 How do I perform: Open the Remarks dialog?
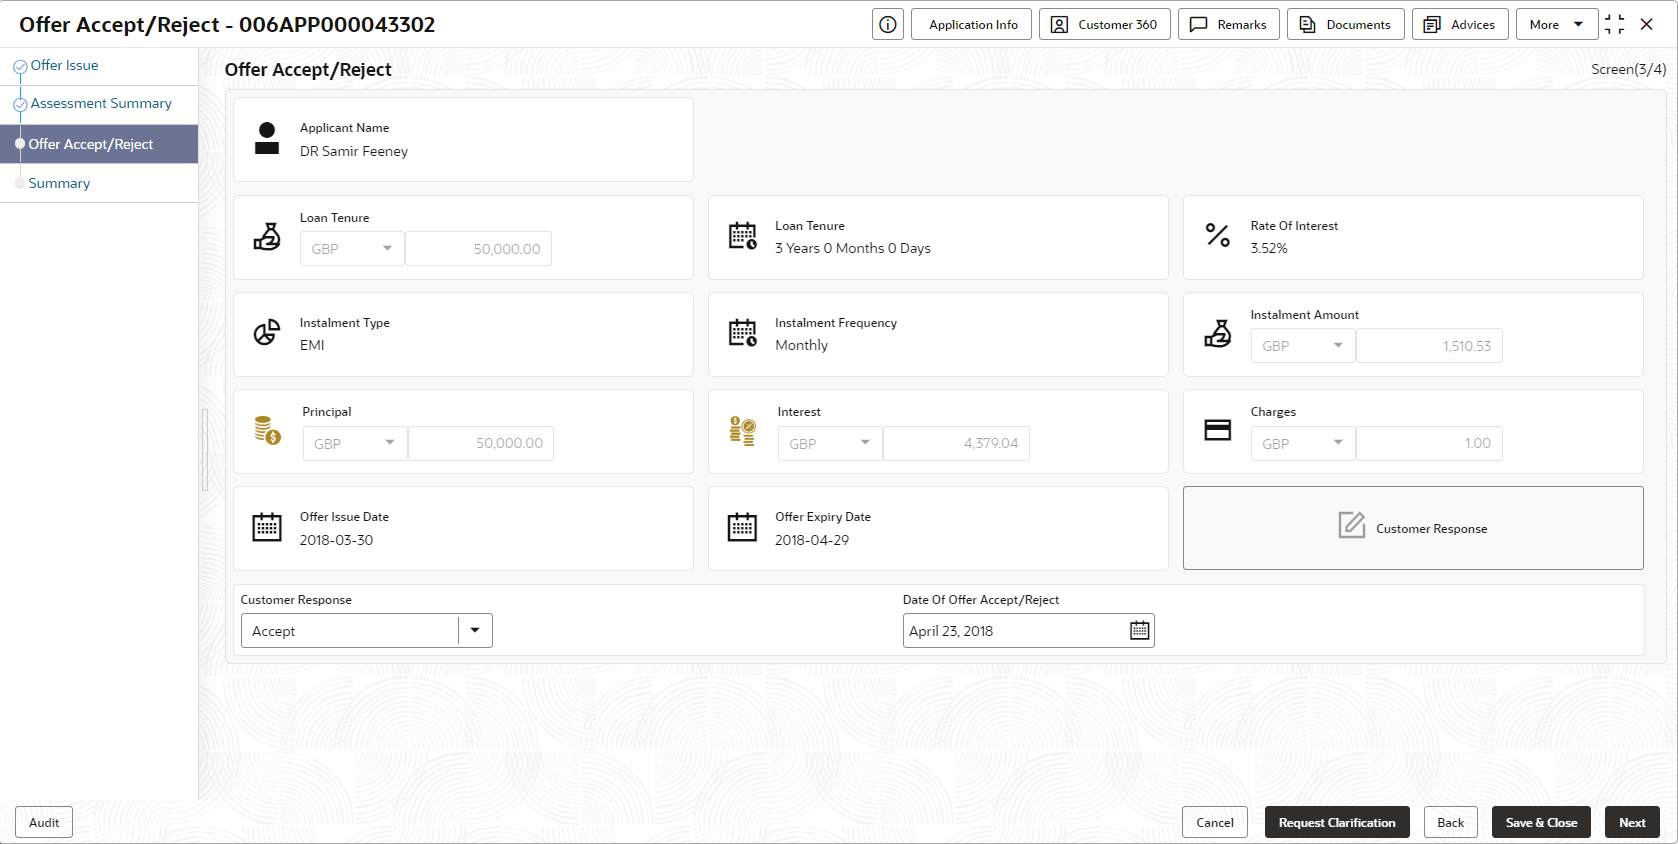click(x=1229, y=25)
